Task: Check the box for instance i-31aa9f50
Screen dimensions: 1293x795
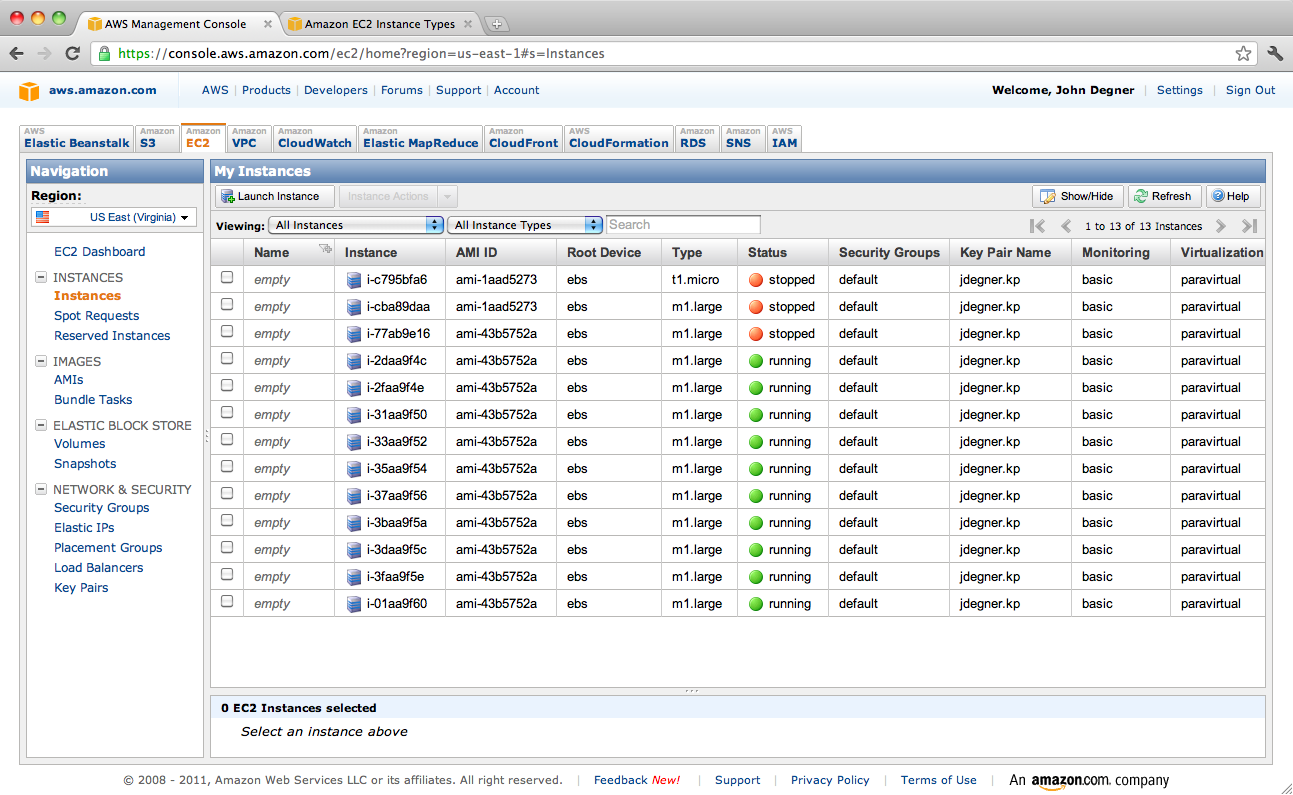Action: click(x=227, y=412)
